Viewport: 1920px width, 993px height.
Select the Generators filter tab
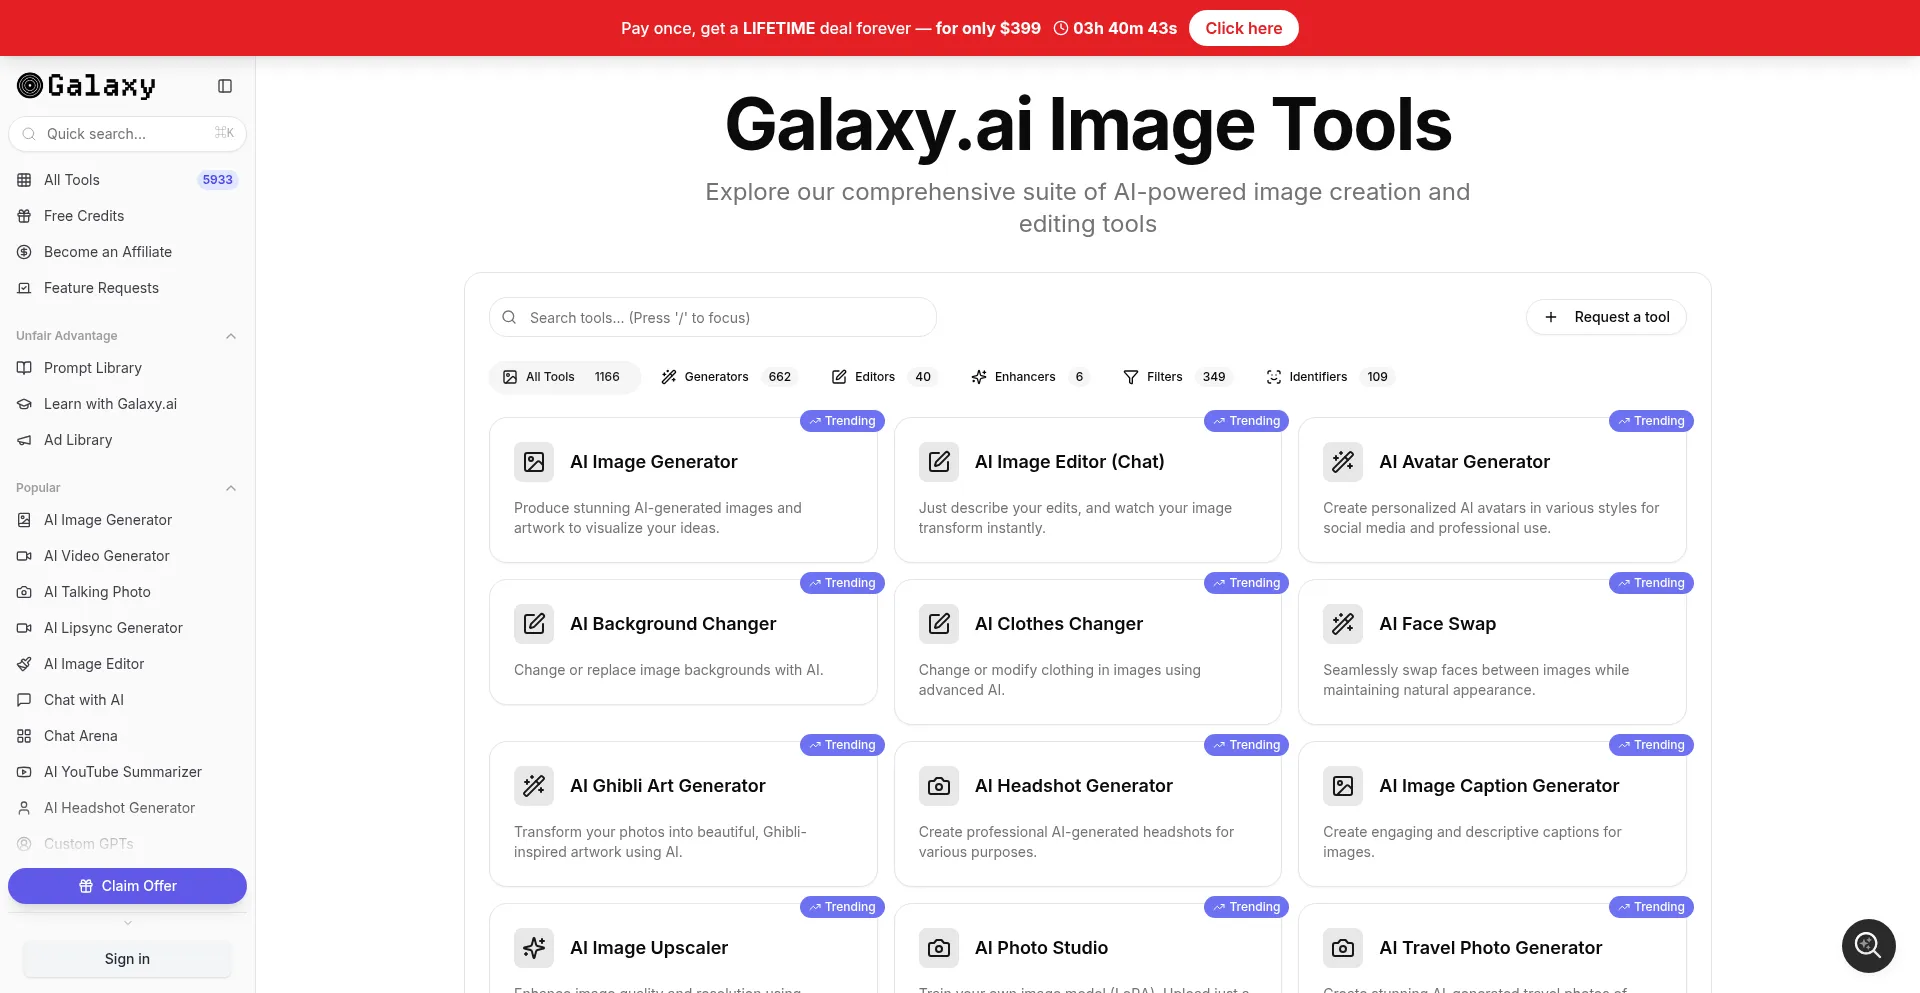pyautogui.click(x=728, y=377)
